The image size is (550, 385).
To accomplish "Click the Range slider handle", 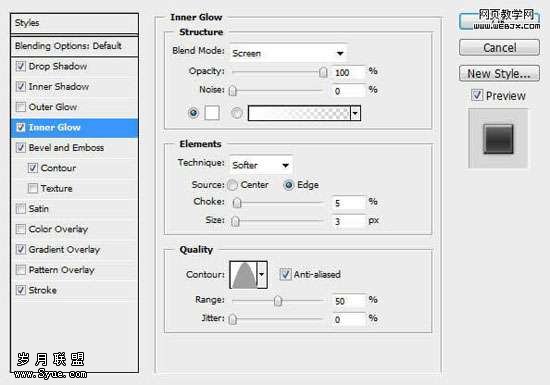I will (278, 301).
